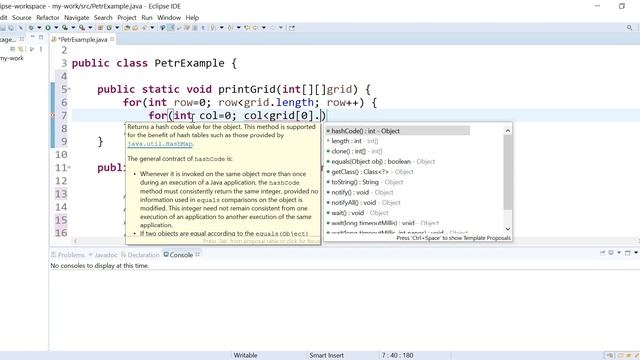Click the proposal list scrollbar thumb
This screenshot has width=640, height=360.
point(508,172)
